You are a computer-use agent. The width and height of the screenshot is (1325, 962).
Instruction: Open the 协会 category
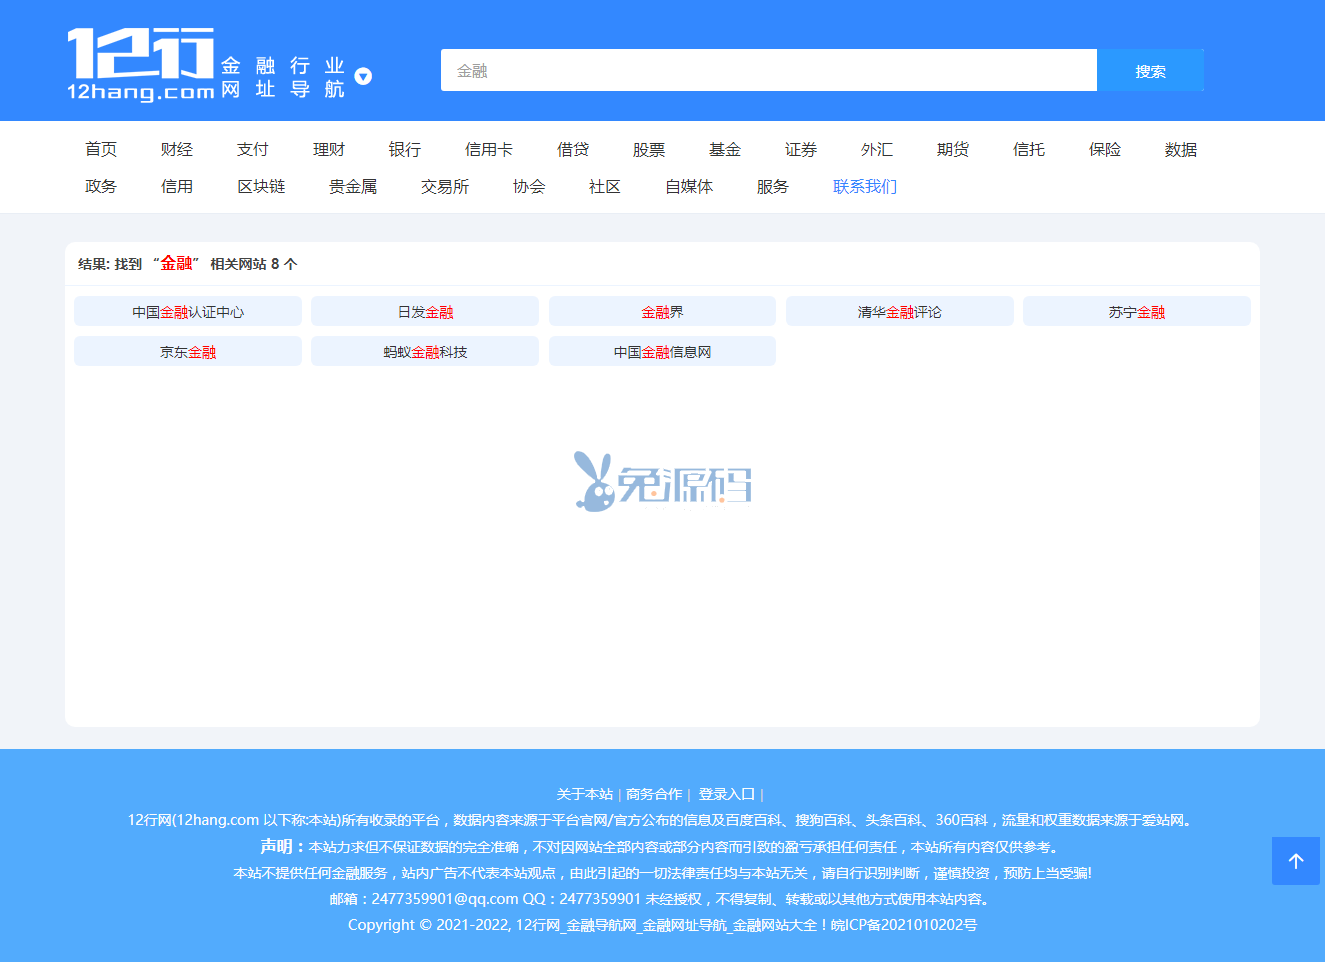tap(529, 186)
